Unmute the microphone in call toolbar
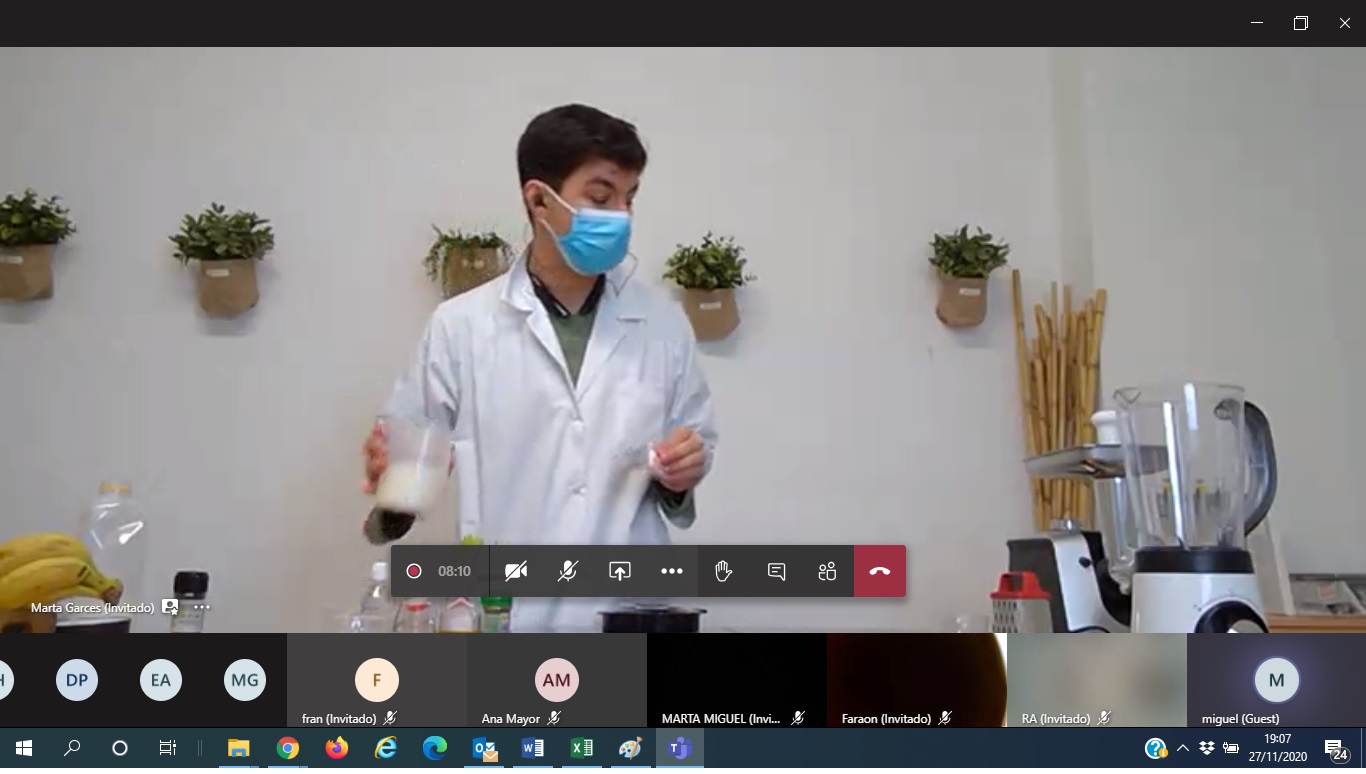 (x=568, y=571)
